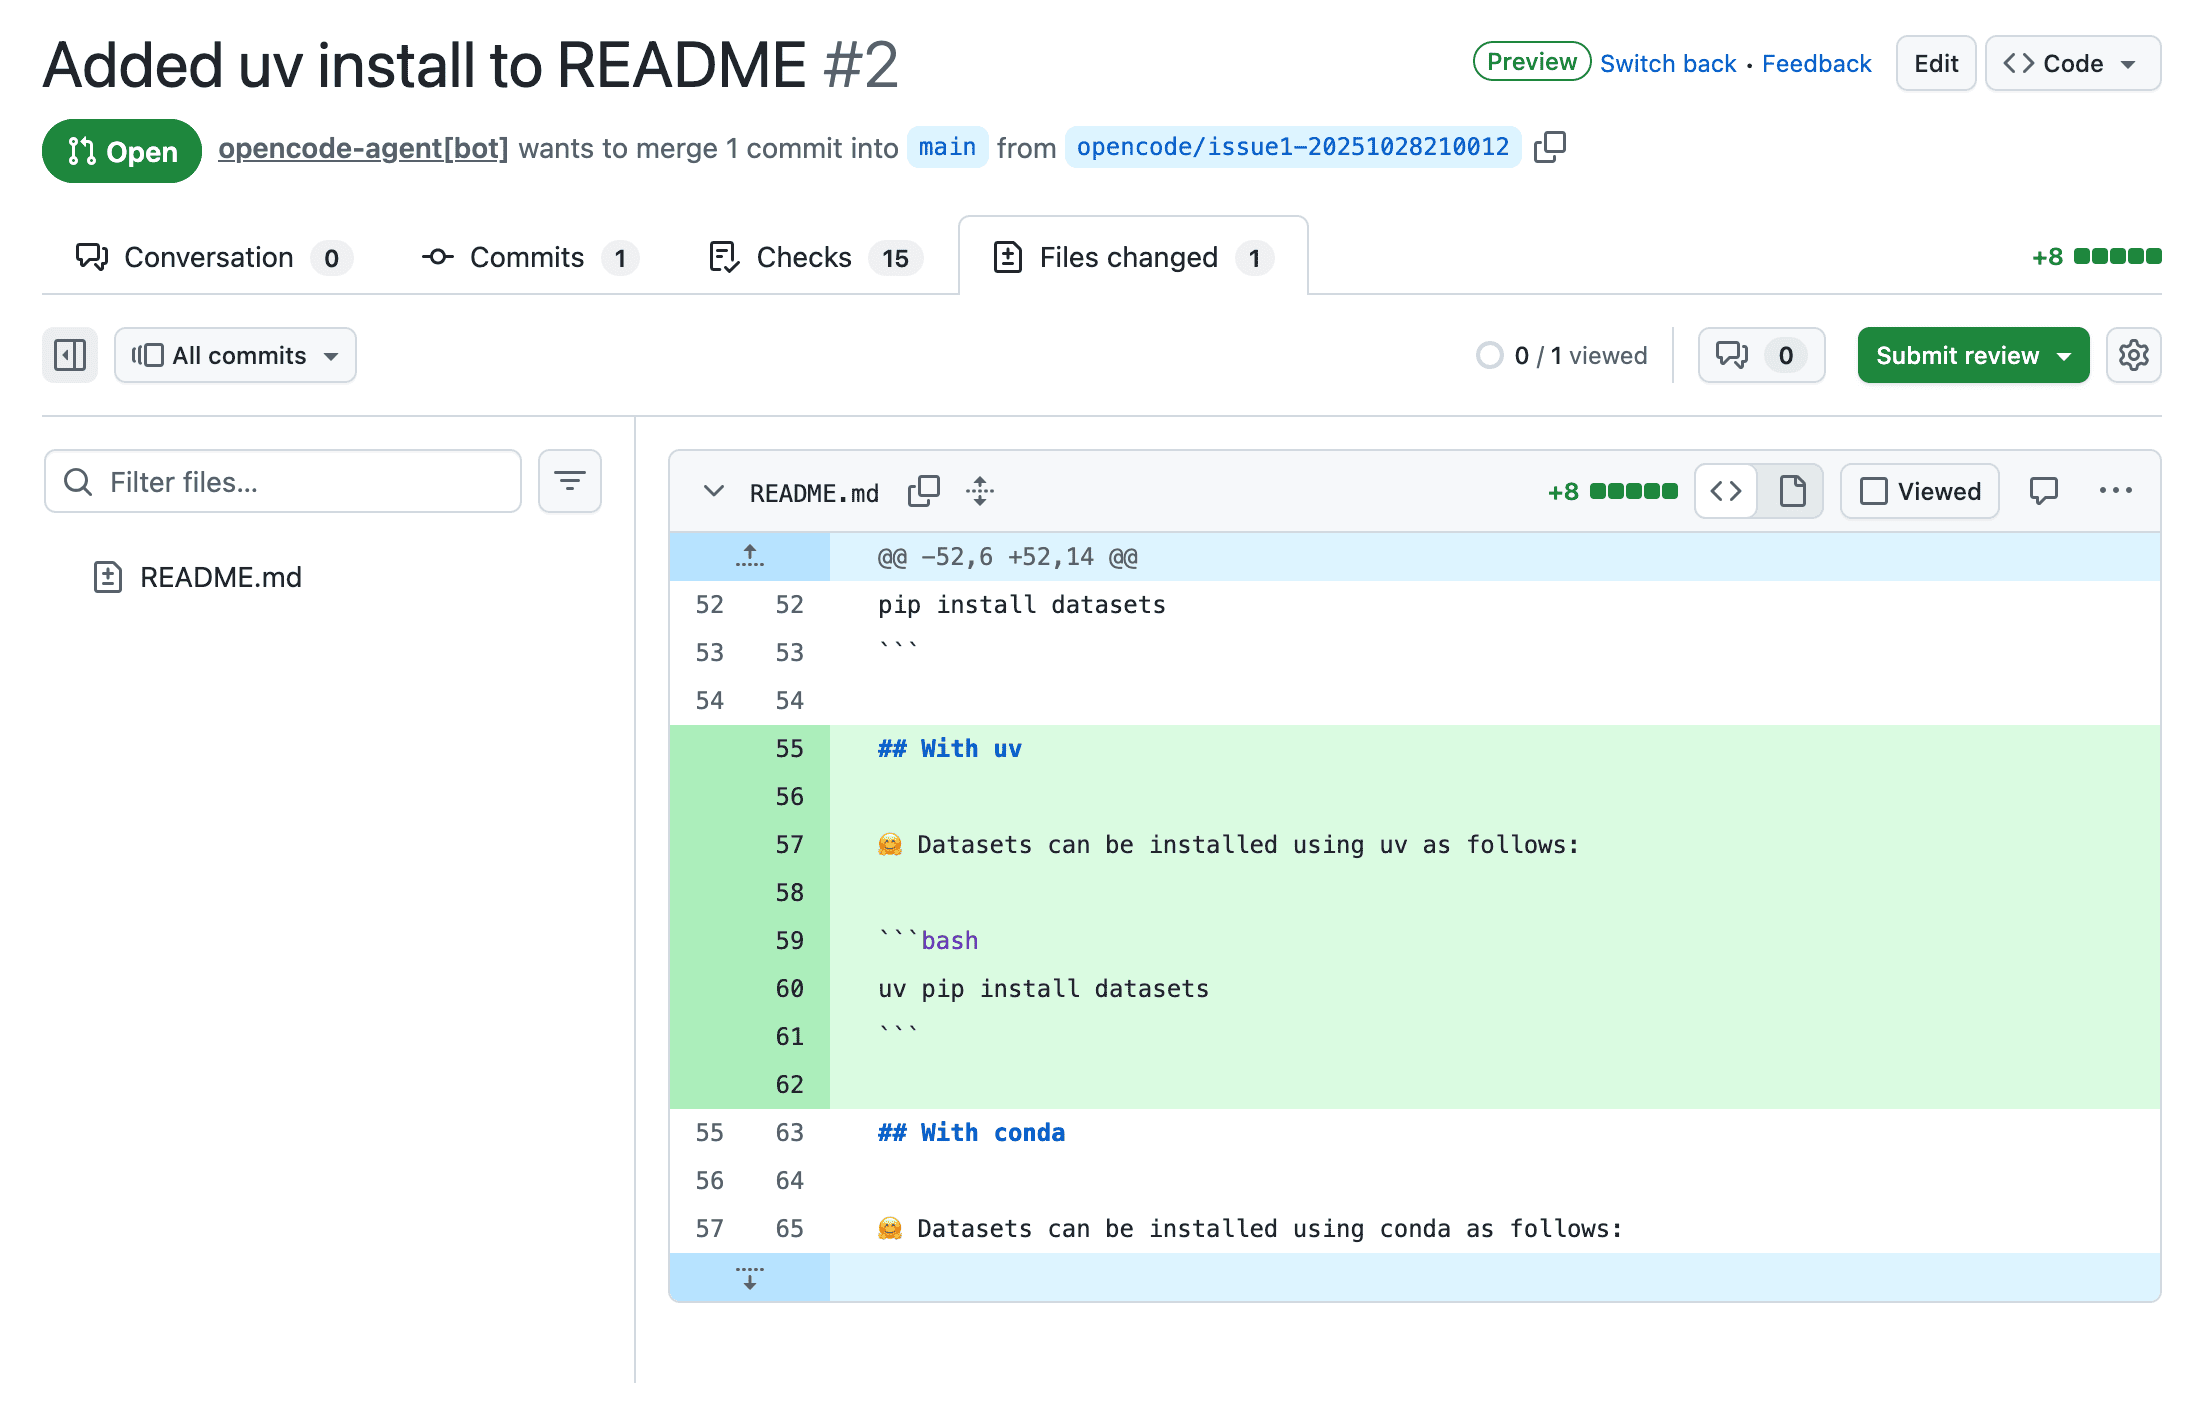Copy the README.md file path
The width and height of the screenshot is (2200, 1404).
[x=923, y=491]
